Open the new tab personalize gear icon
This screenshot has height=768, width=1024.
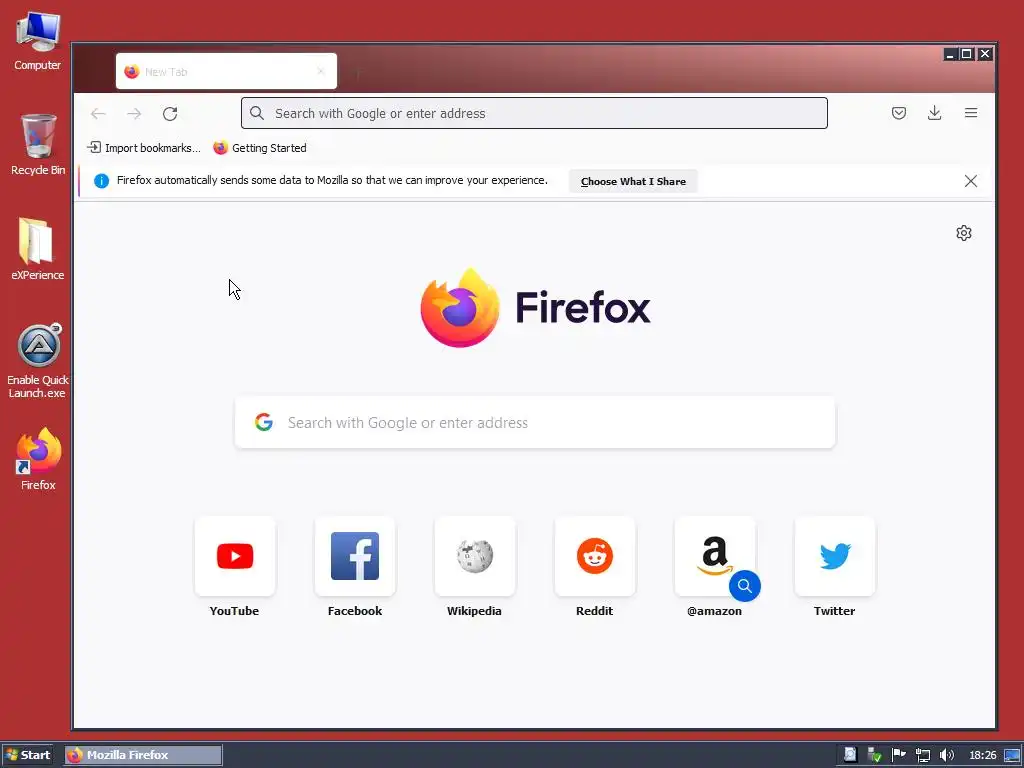click(963, 233)
